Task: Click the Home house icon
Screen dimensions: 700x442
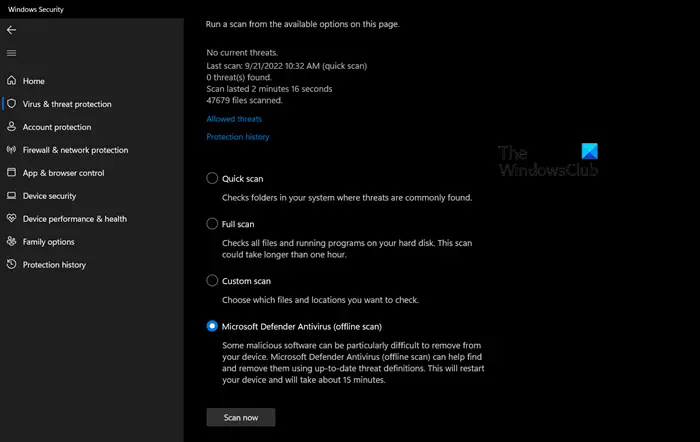Action: (12, 80)
